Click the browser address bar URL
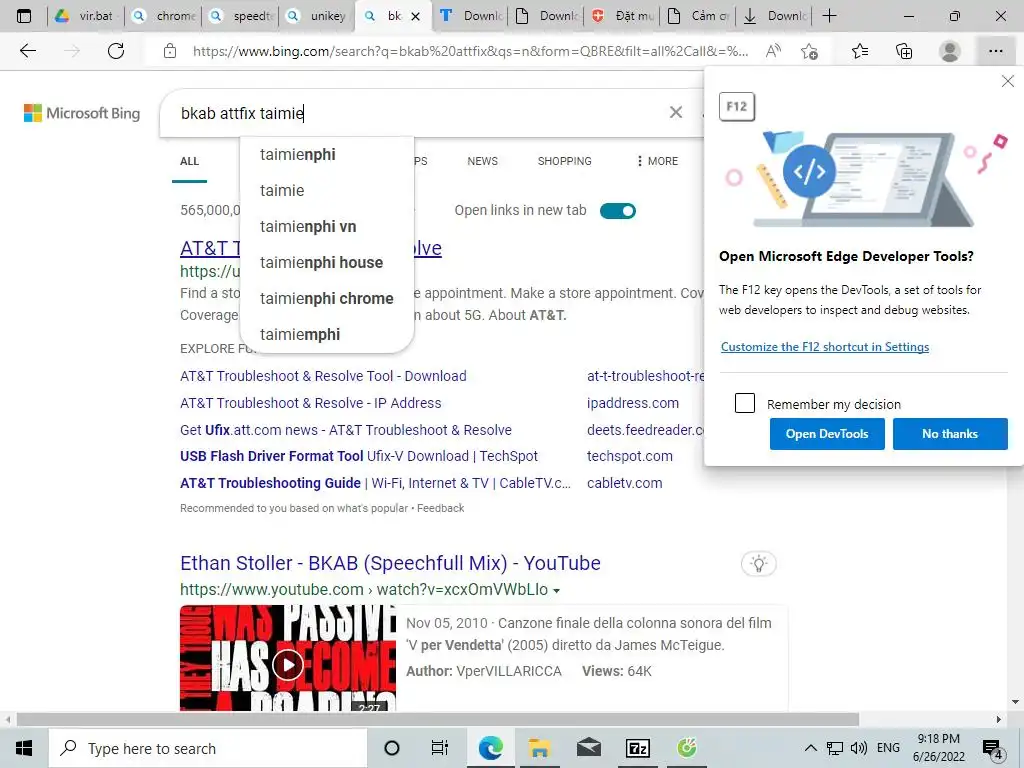1024x768 pixels. pos(470,51)
